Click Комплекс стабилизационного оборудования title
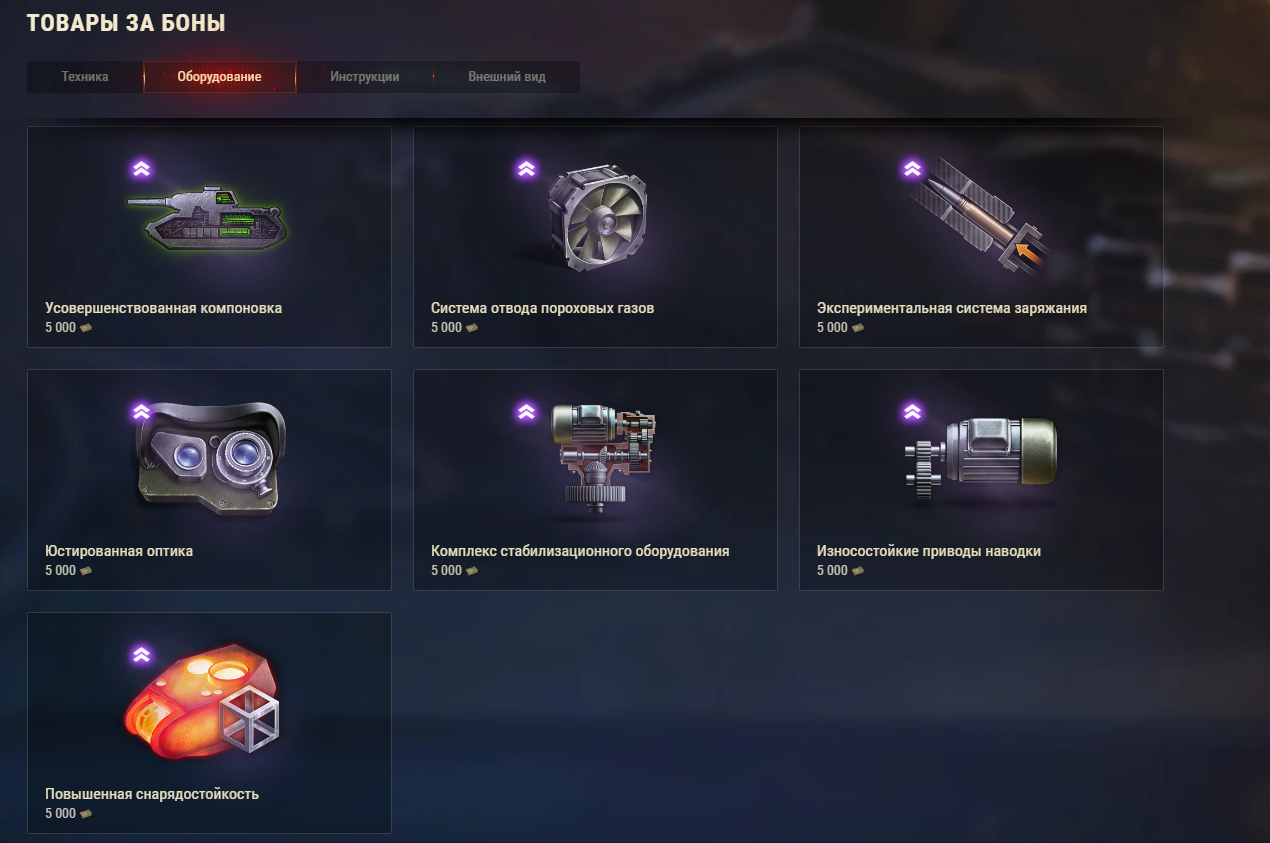The width and height of the screenshot is (1270, 843). click(x=580, y=551)
